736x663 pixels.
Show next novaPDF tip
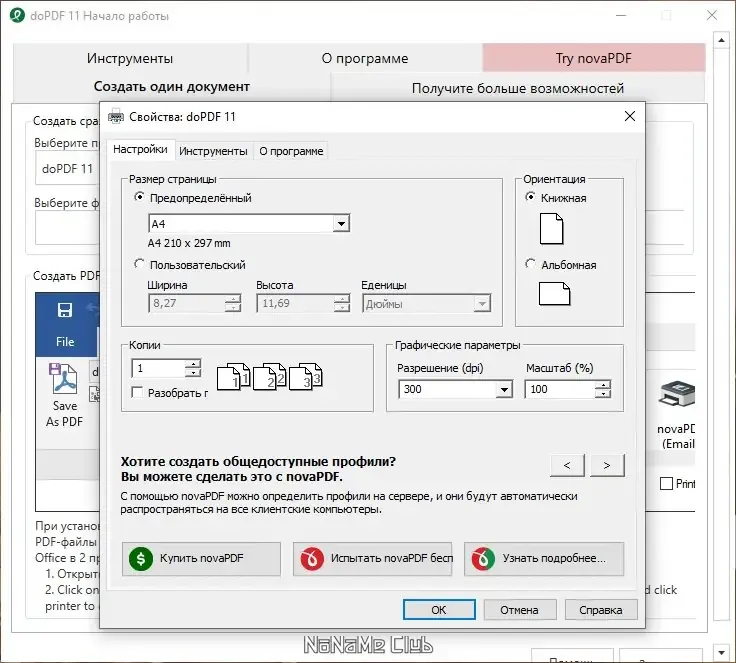[607, 465]
